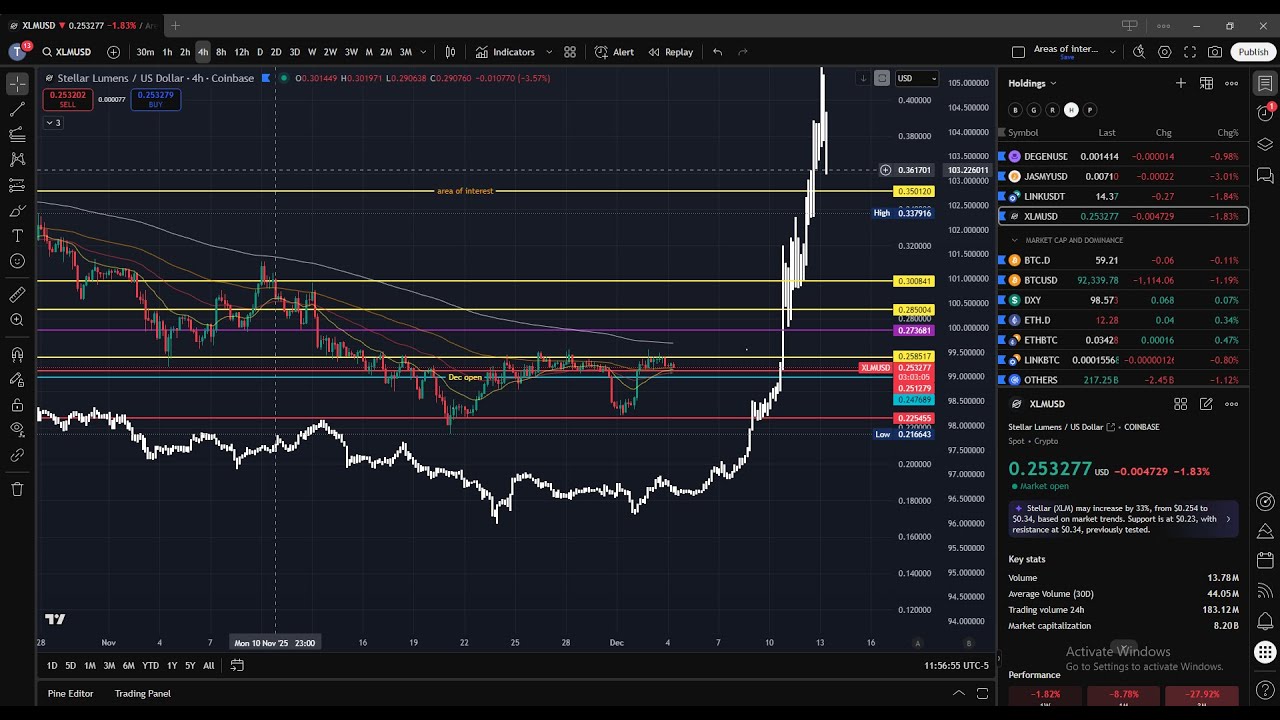This screenshot has width=1280, height=720.
Task: Open the Pine Editor tab
Action: pyautogui.click(x=70, y=693)
